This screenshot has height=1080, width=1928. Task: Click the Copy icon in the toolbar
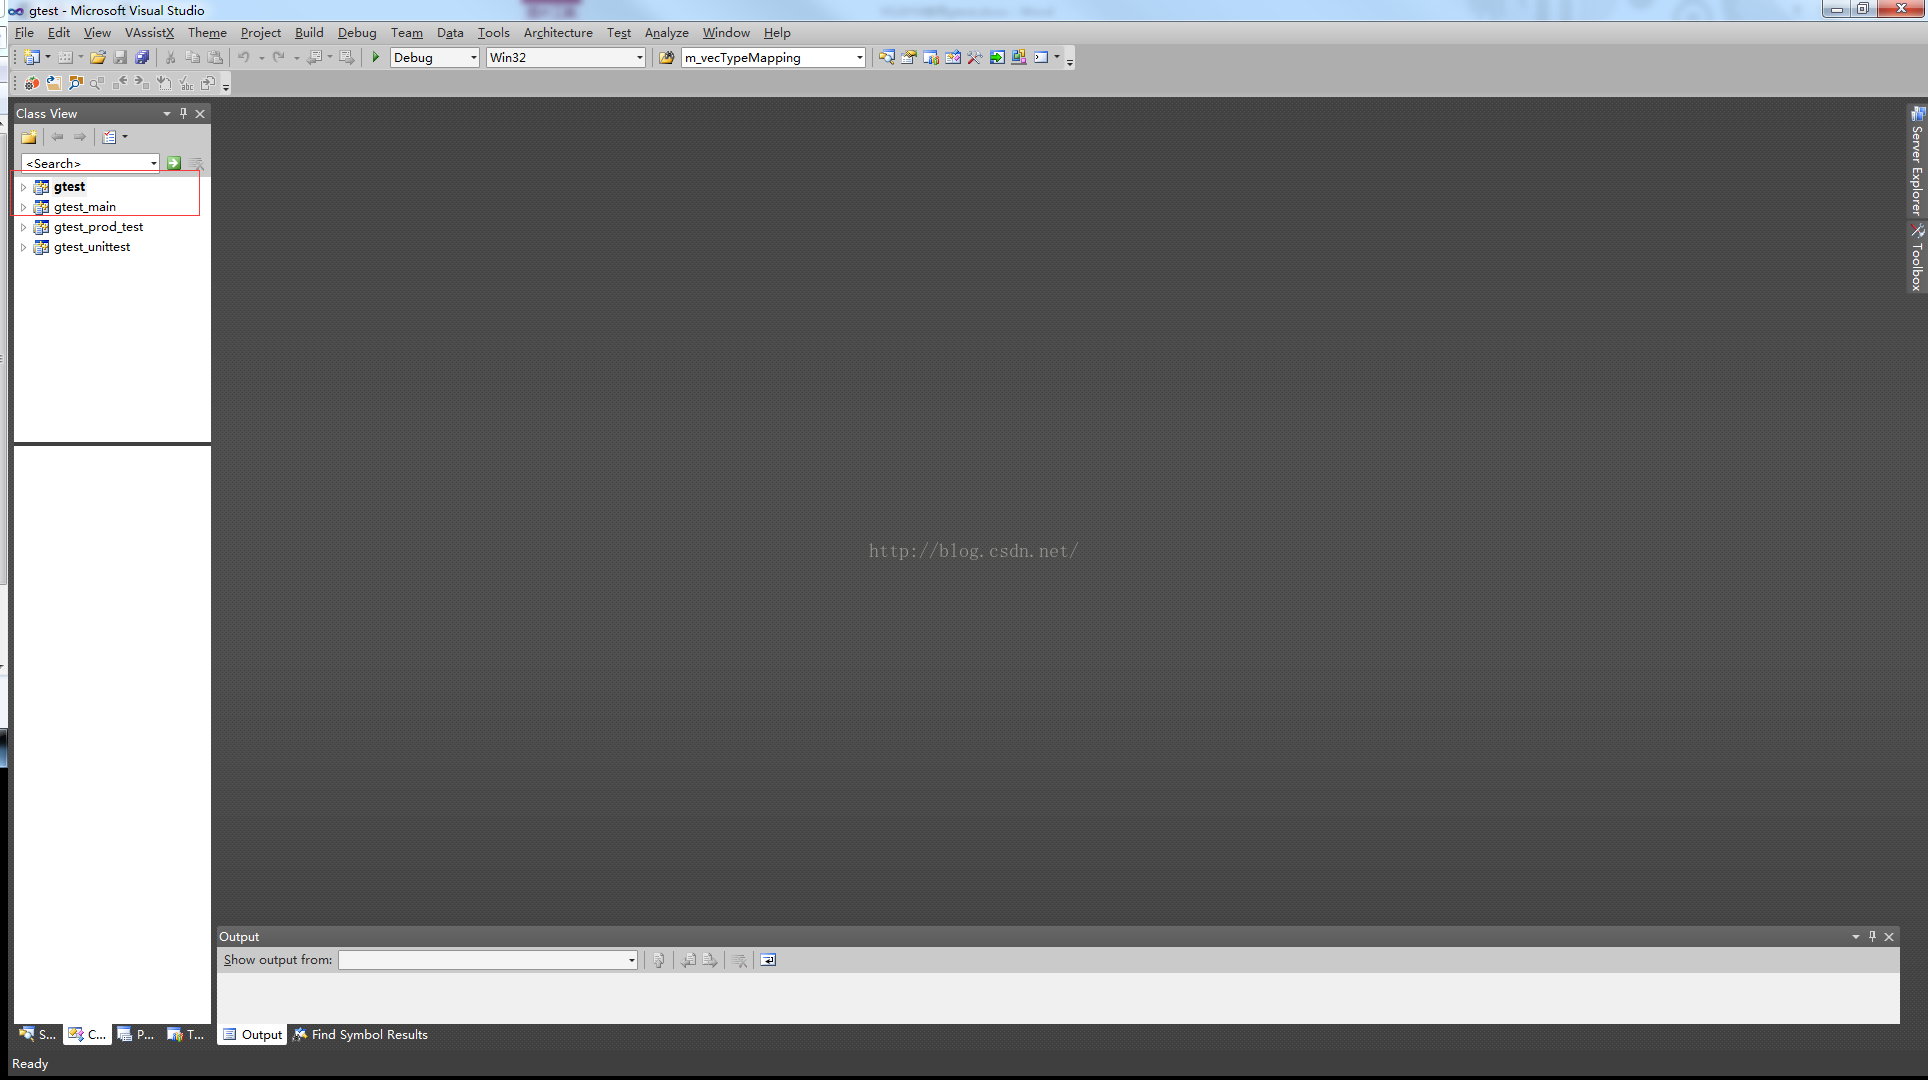pos(193,58)
